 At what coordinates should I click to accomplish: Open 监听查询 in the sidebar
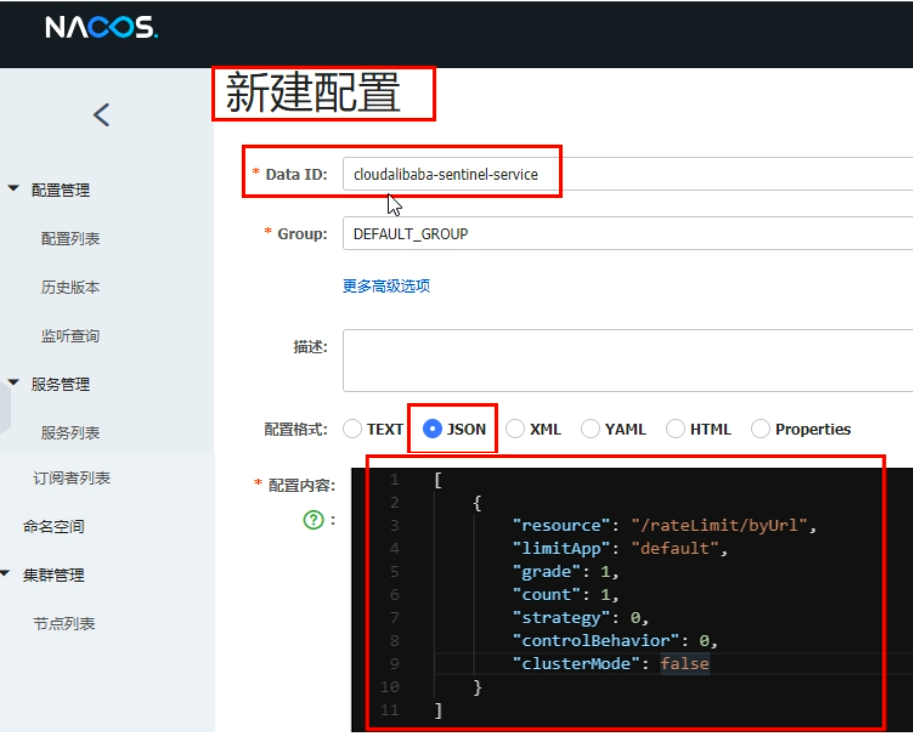[x=70, y=336]
